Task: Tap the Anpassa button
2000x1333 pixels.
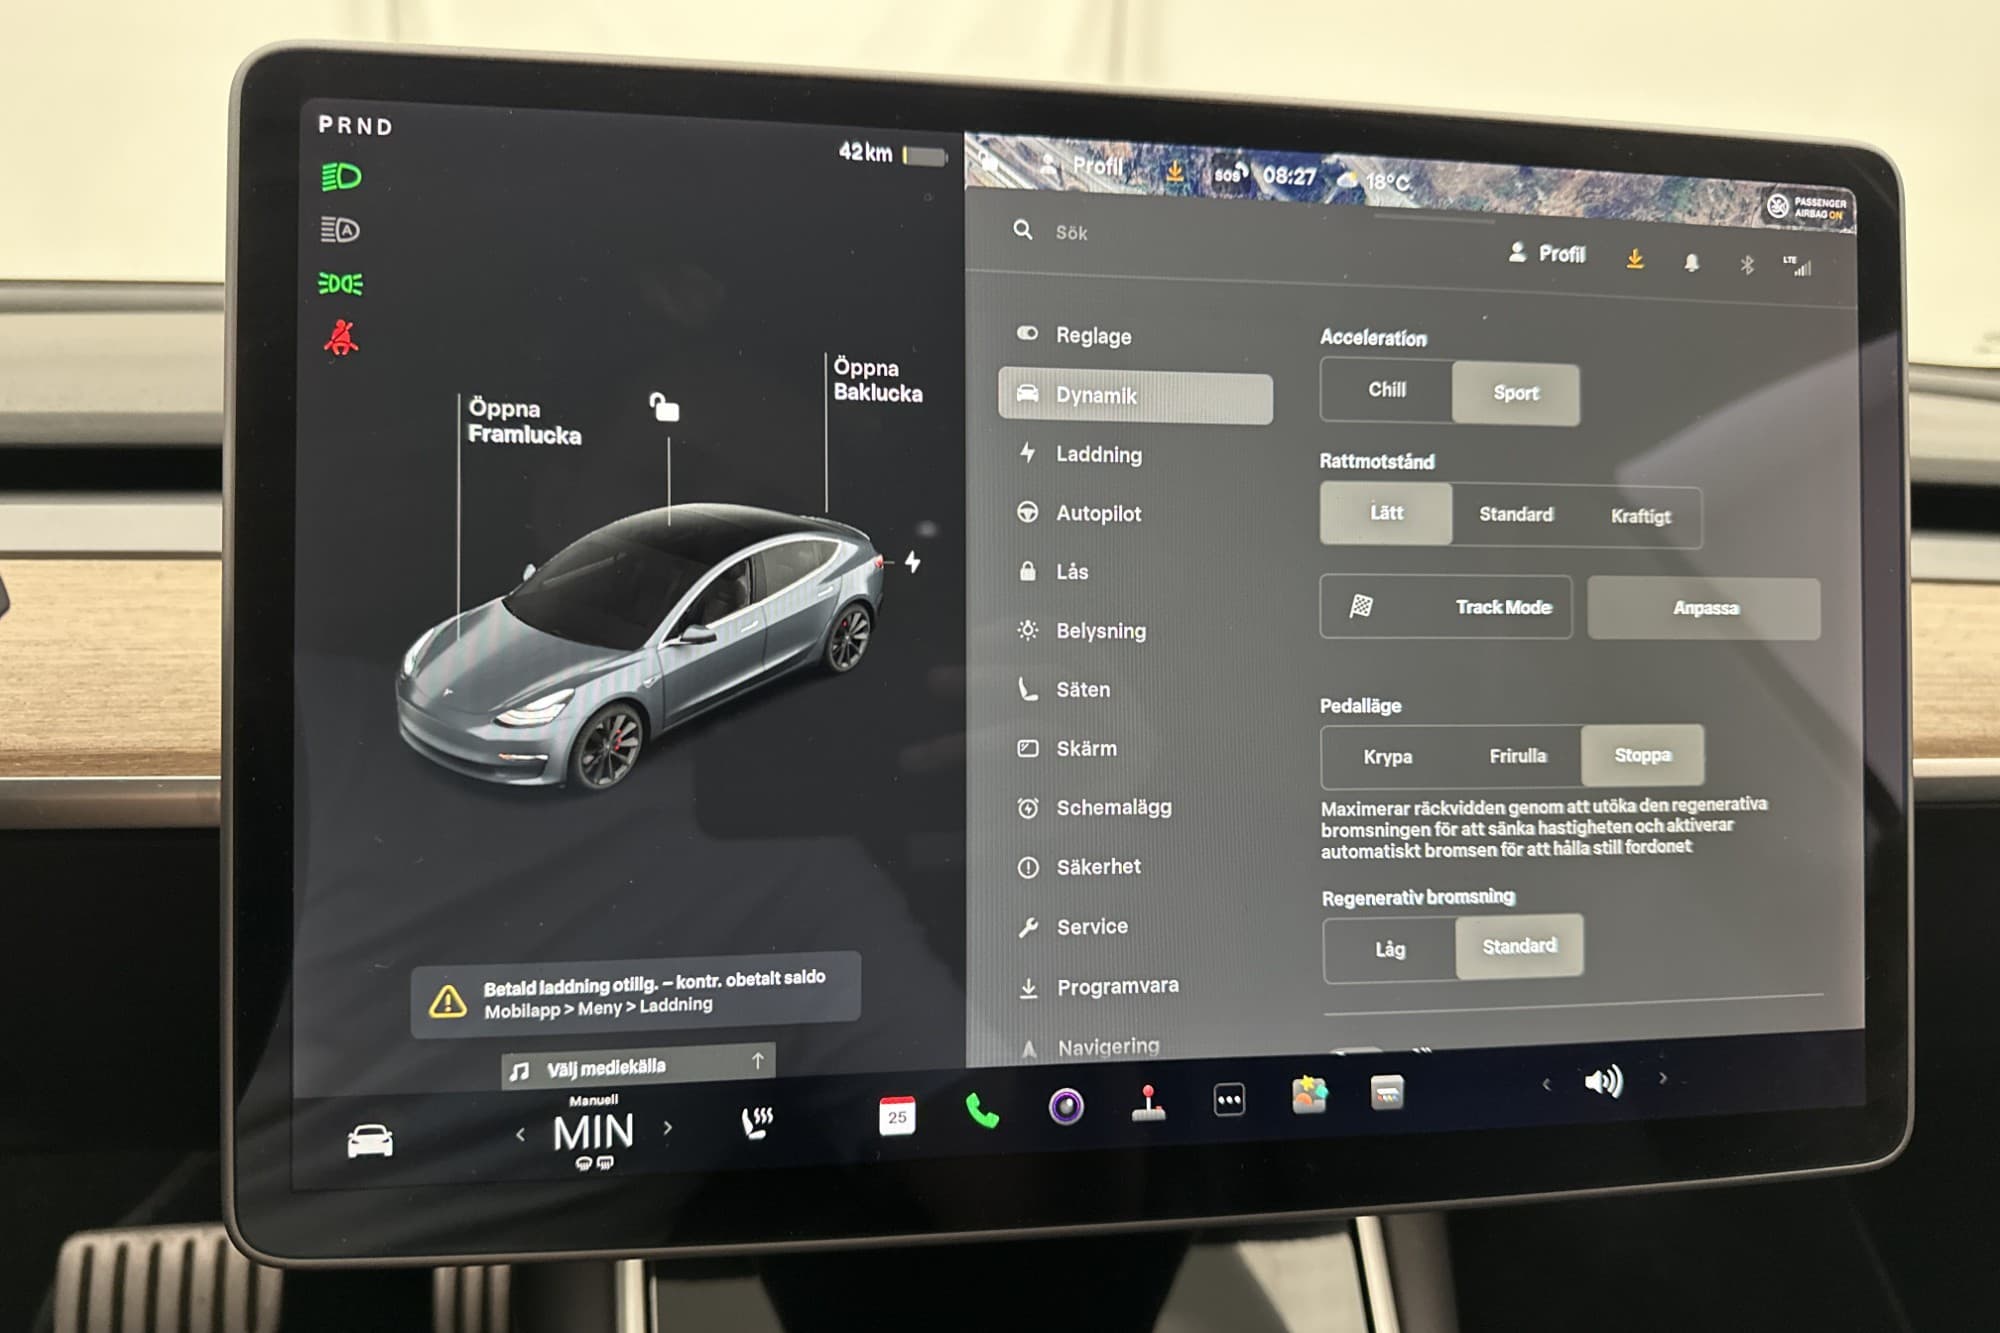Action: (1704, 608)
